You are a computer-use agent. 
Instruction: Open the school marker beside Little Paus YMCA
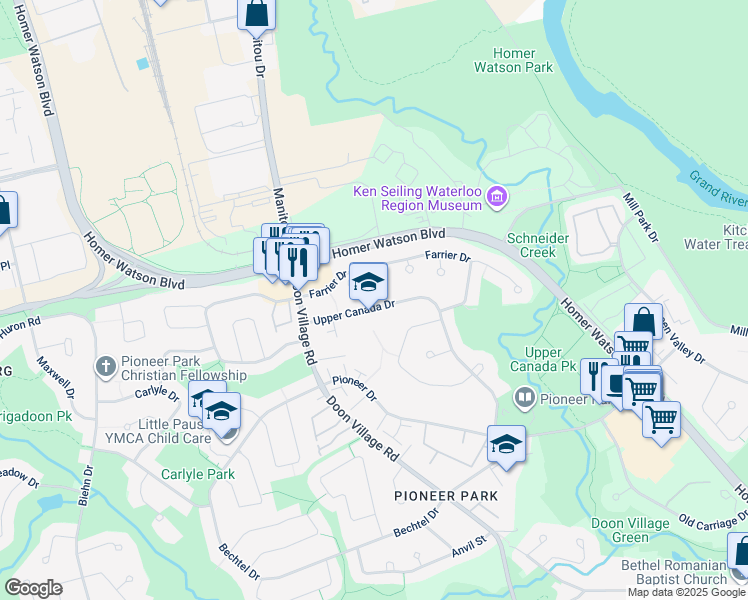tap(221, 413)
